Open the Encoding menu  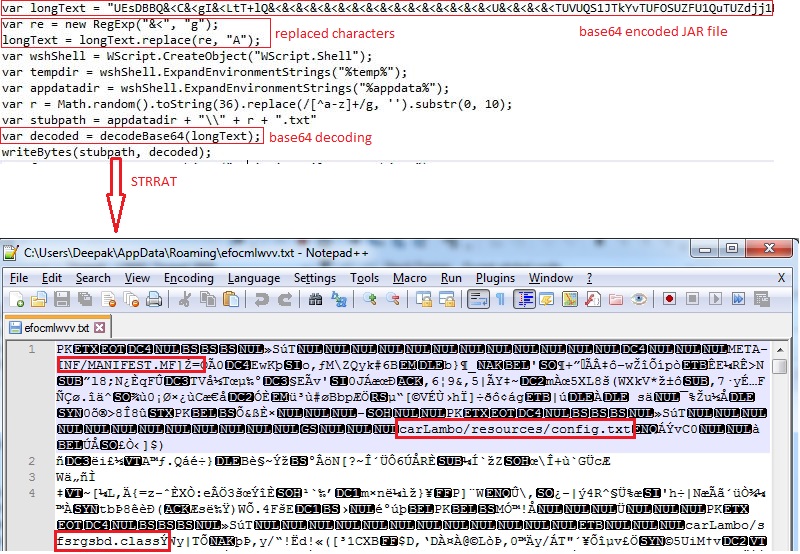pyautogui.click(x=189, y=278)
